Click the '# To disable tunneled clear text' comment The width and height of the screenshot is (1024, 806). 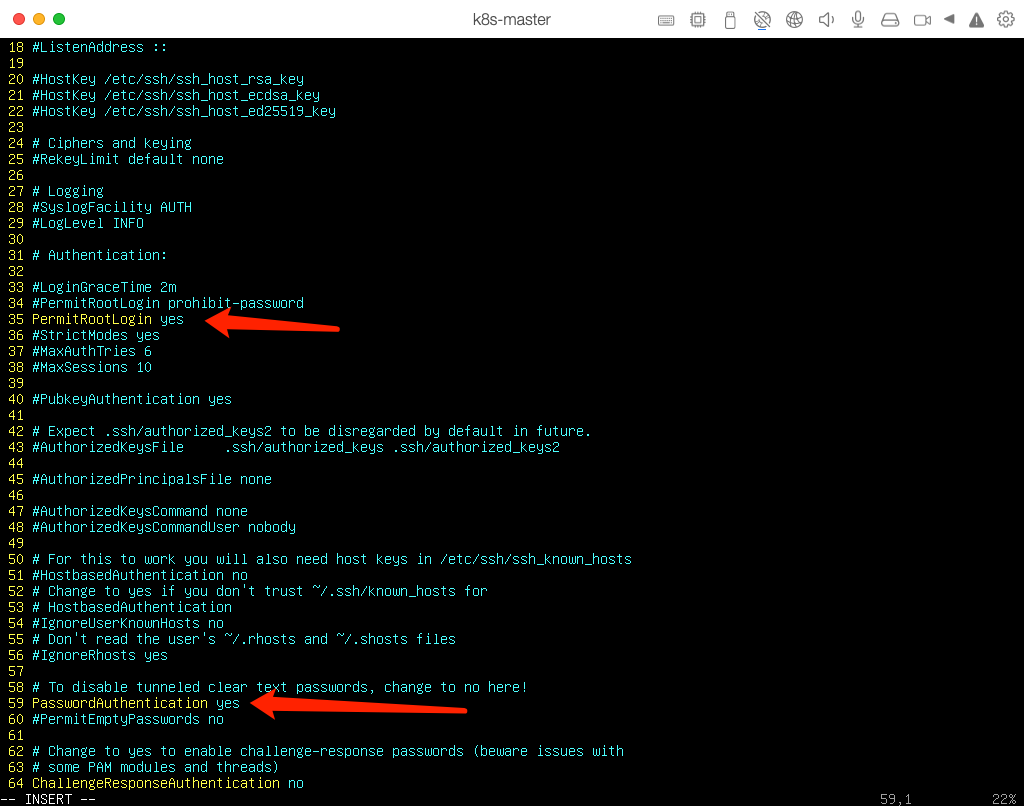click(x=280, y=687)
